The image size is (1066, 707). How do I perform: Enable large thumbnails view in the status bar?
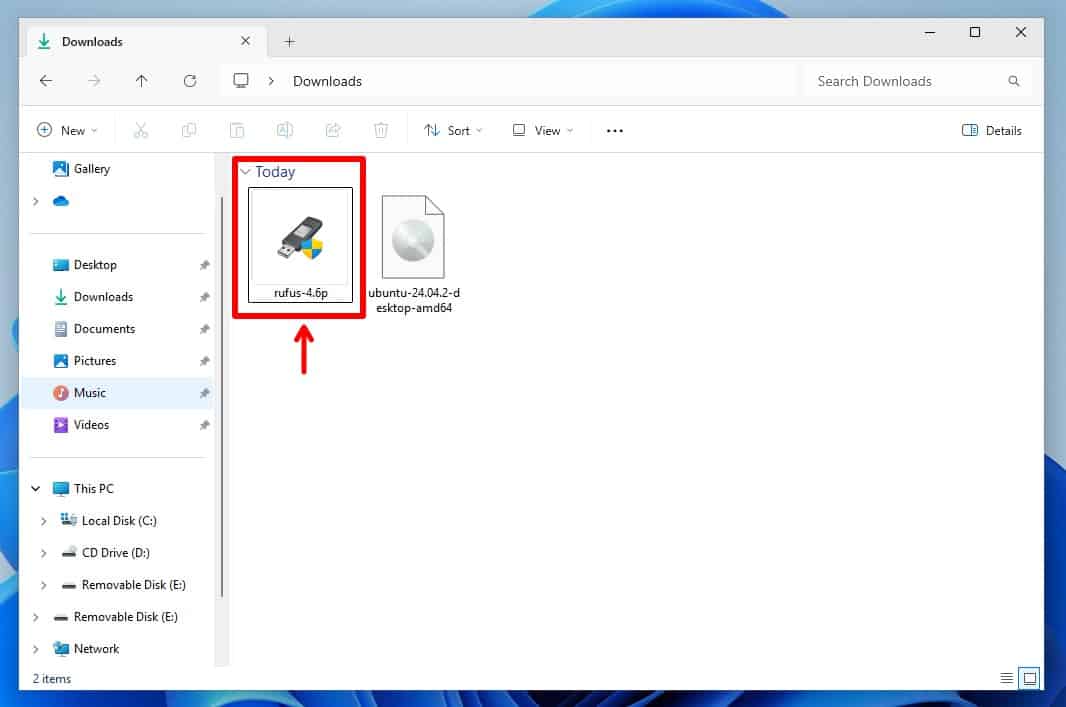point(1028,678)
